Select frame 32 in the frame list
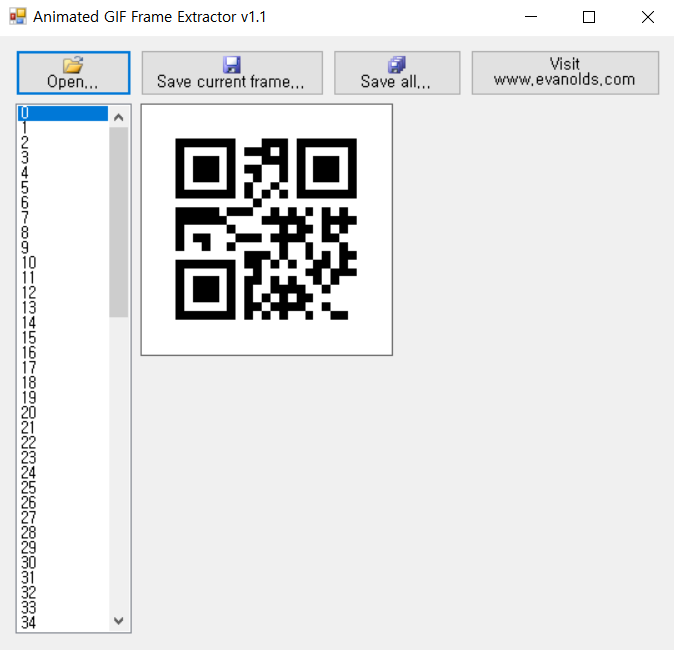 coord(63,593)
